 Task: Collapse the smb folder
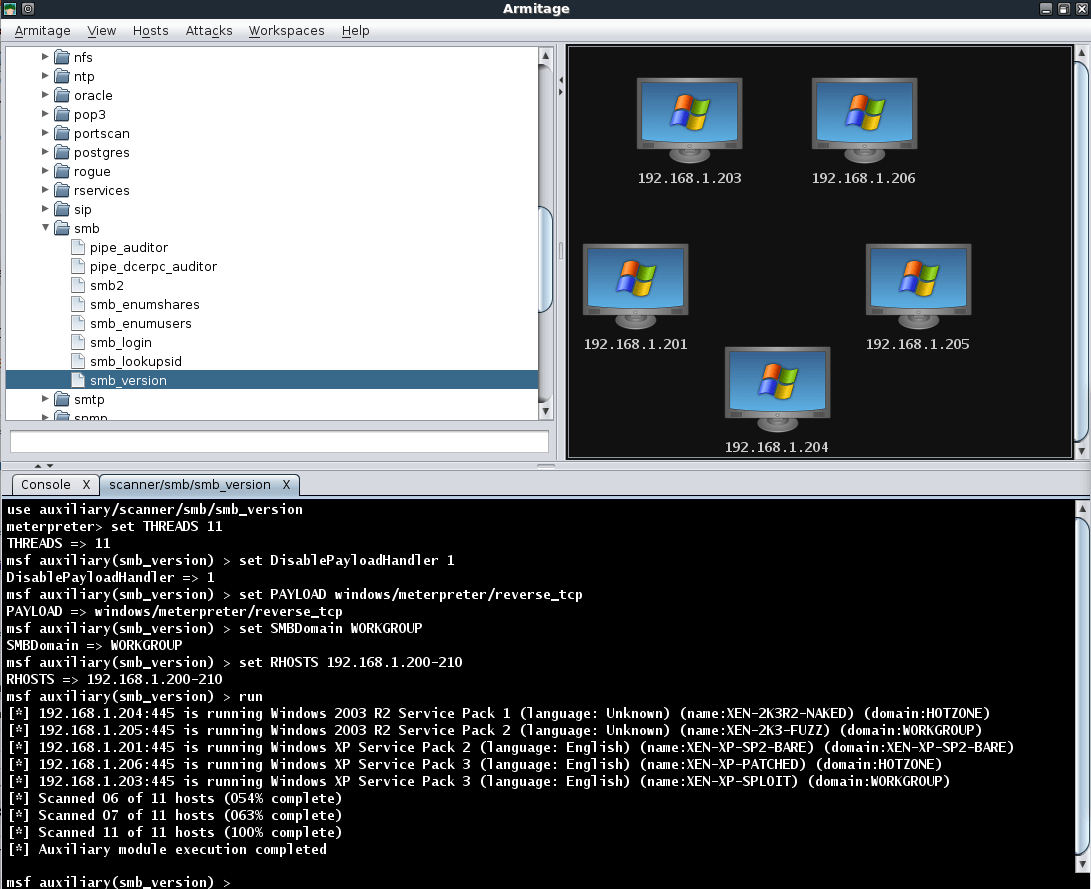coord(46,229)
